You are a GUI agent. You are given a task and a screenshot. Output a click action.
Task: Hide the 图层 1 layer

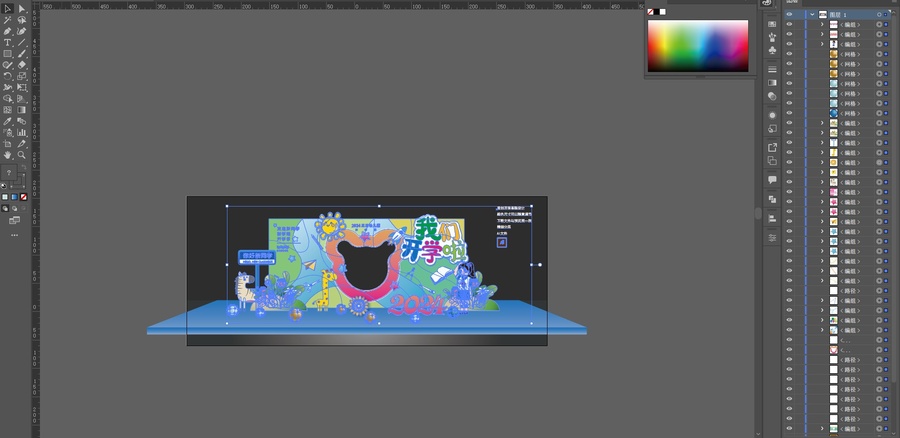[789, 14]
